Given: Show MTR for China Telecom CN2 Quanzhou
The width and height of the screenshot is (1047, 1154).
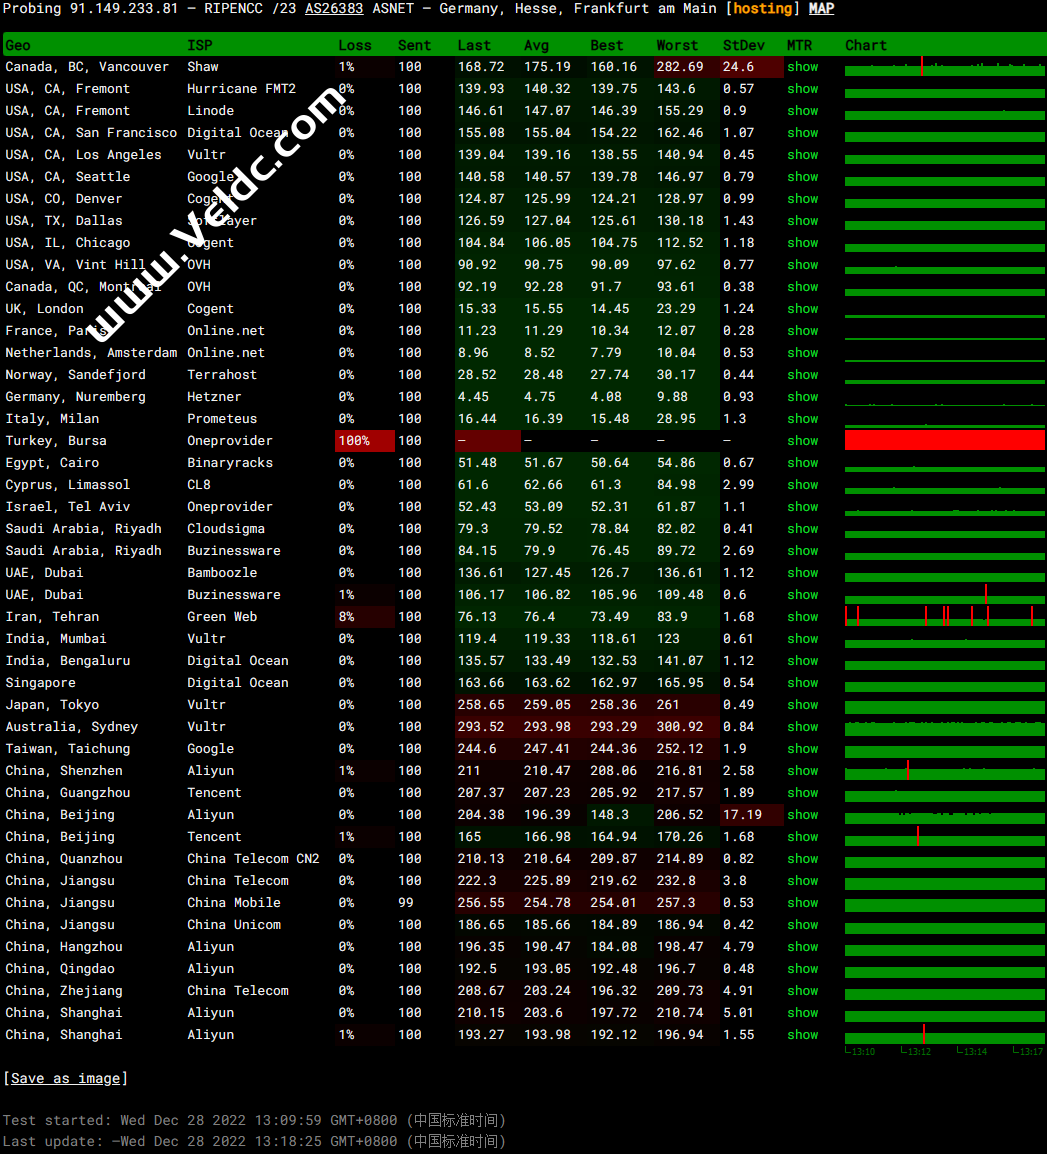Looking at the screenshot, I should pos(802,859).
